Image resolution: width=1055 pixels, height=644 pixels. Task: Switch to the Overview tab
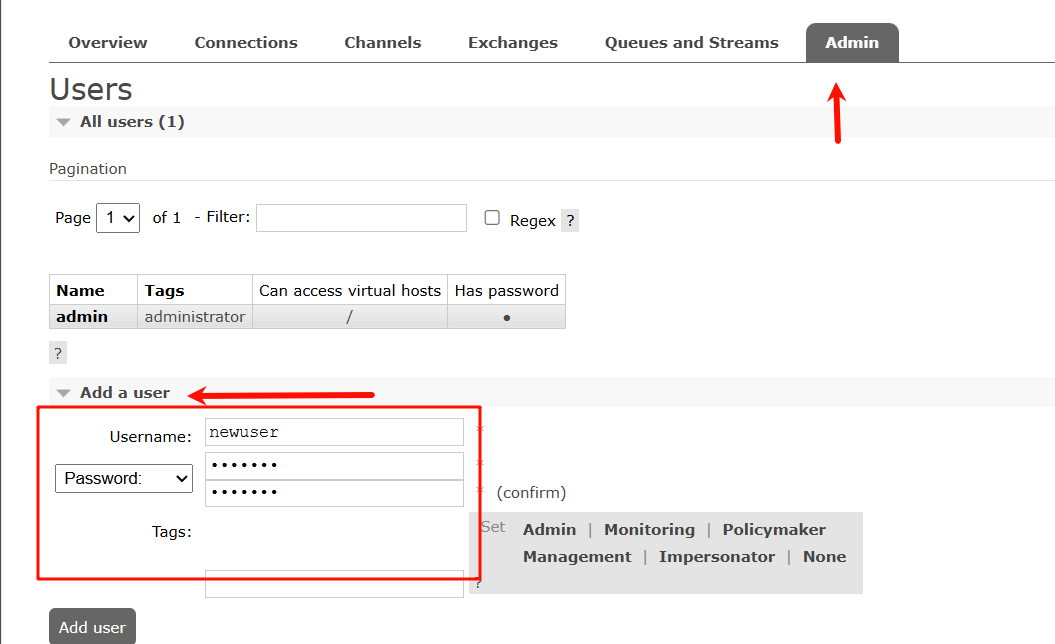[x=108, y=43]
